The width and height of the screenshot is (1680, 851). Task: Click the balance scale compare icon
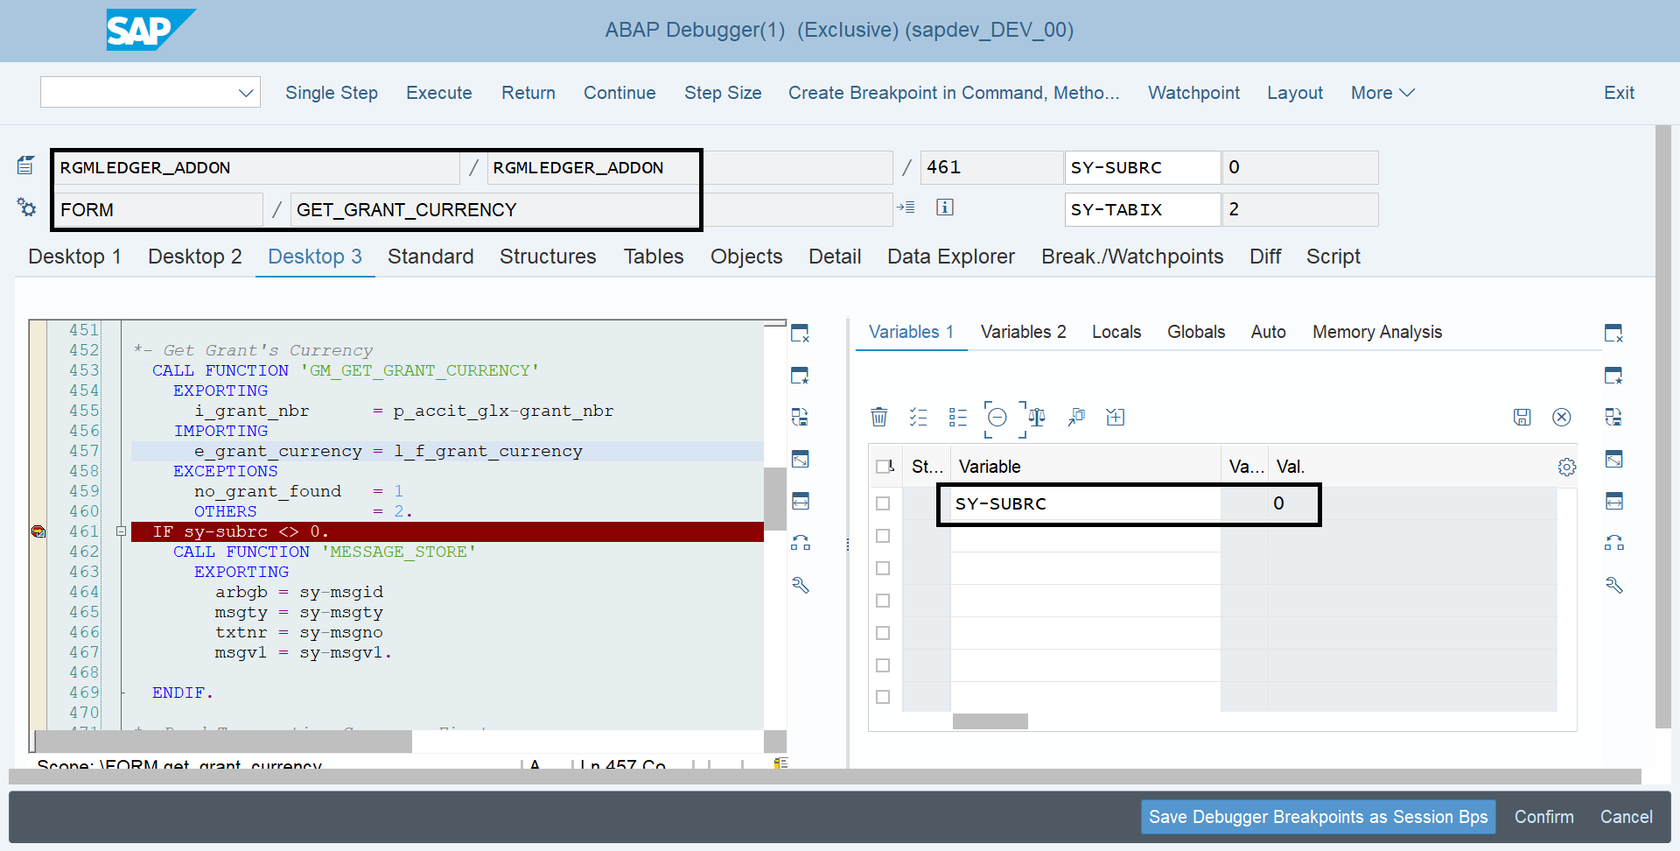click(x=1037, y=417)
